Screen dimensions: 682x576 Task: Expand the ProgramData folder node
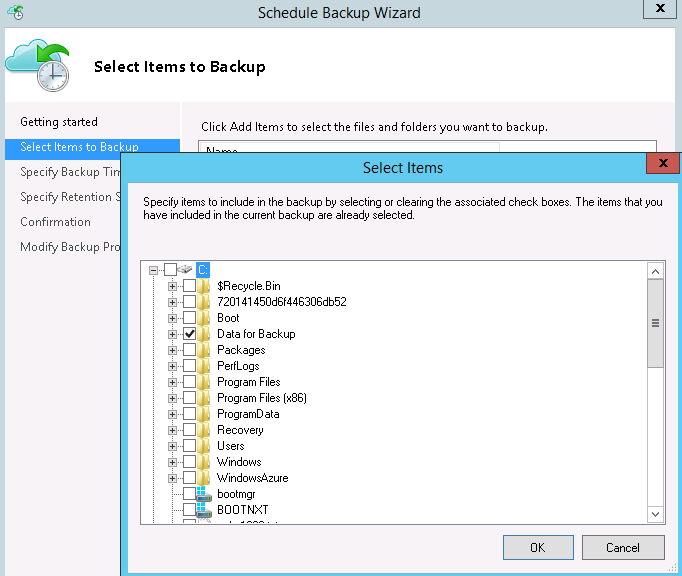tap(172, 415)
